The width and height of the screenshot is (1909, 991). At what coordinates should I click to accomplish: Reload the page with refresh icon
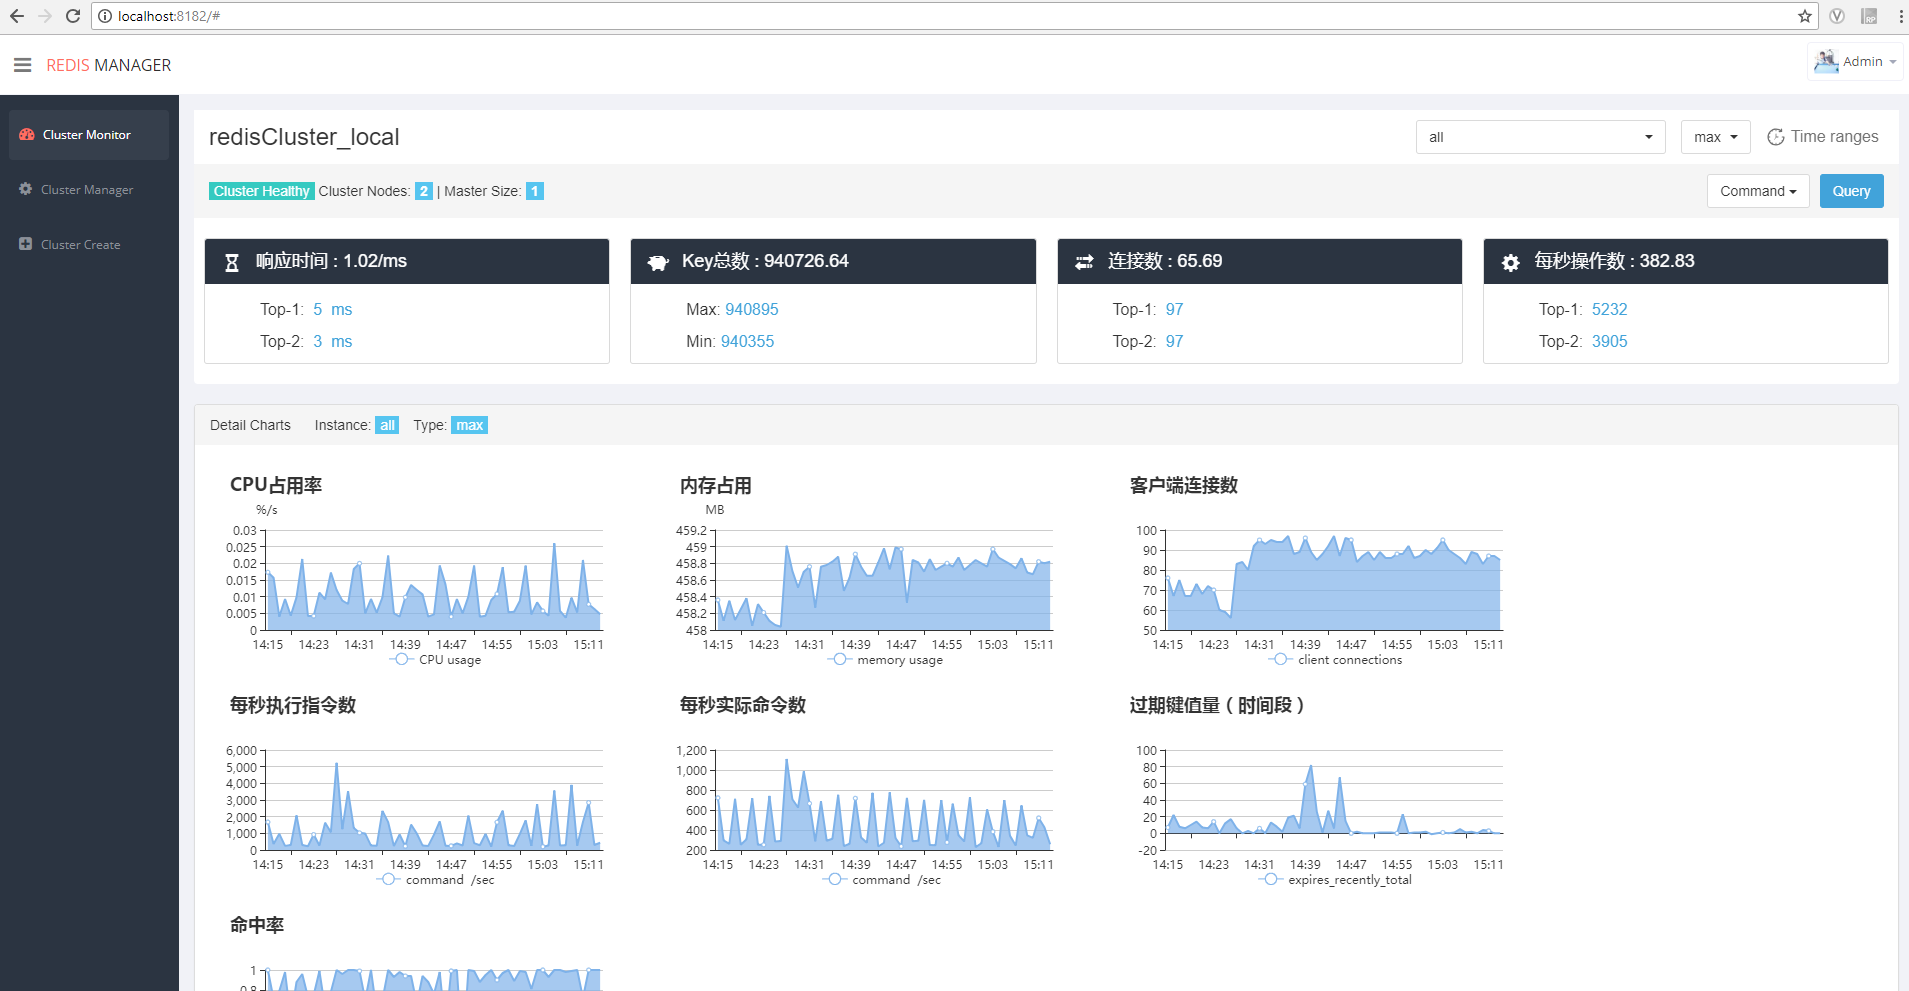(73, 16)
